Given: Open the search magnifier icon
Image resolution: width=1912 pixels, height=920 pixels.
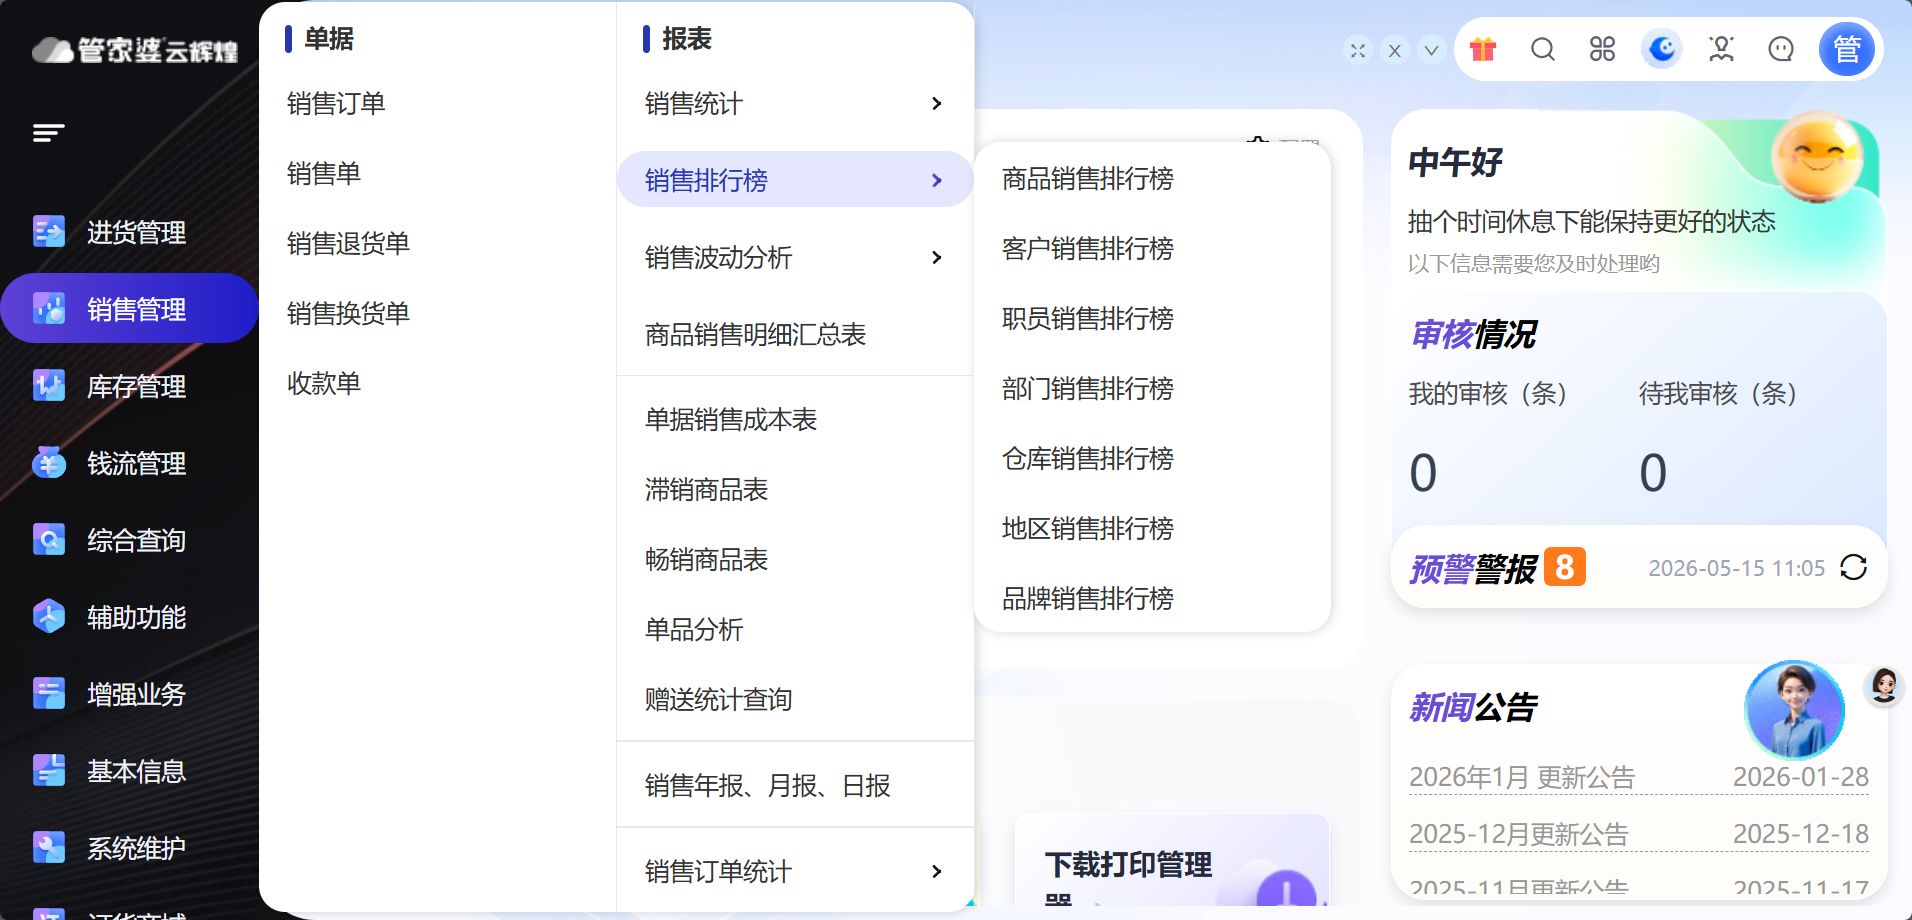Looking at the screenshot, I should 1543,49.
